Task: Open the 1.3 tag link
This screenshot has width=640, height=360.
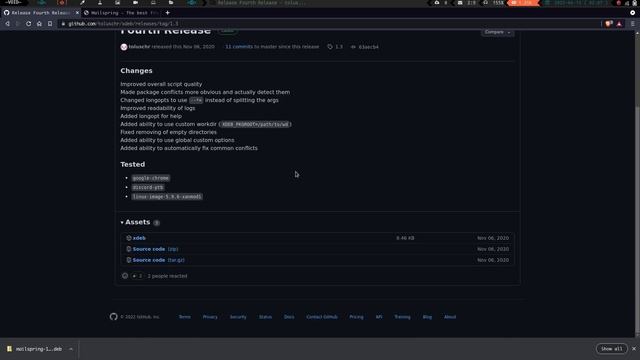Action: click(335, 47)
